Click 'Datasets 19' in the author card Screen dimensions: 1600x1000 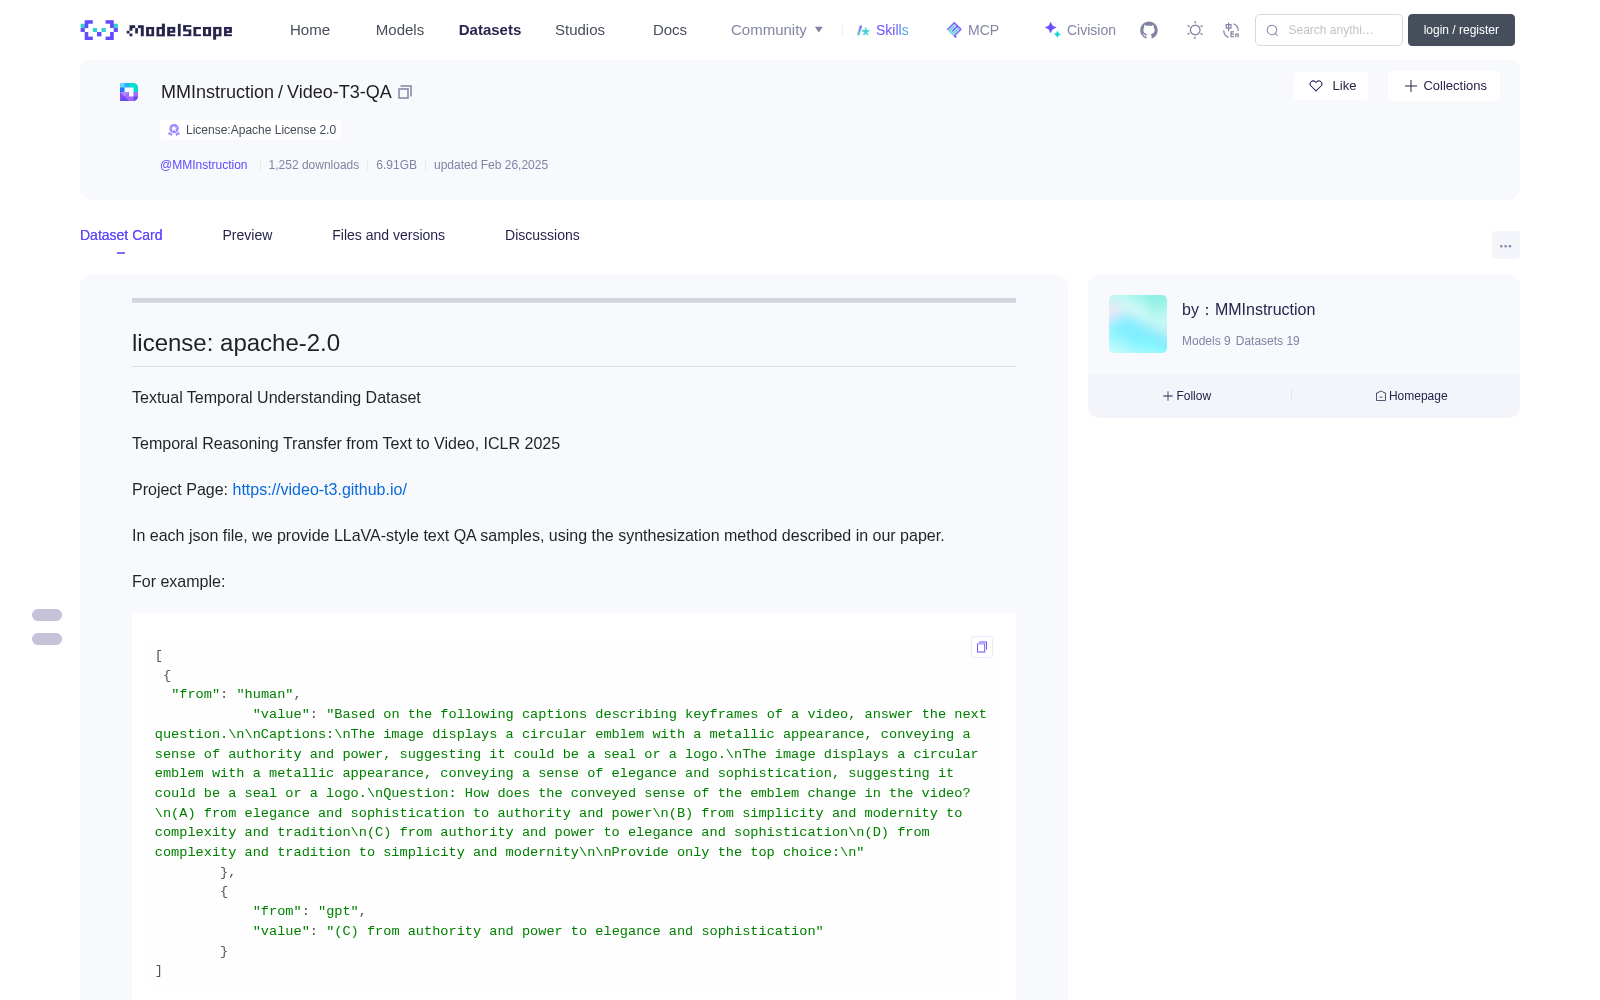coord(1268,341)
